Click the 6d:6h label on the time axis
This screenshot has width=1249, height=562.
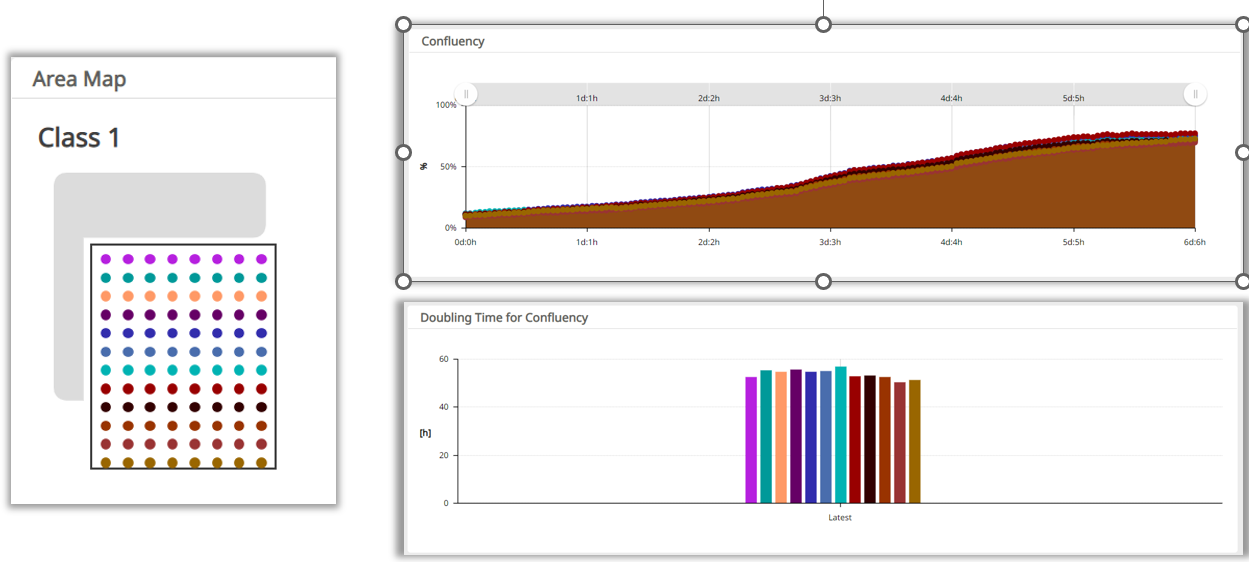coord(1194,241)
